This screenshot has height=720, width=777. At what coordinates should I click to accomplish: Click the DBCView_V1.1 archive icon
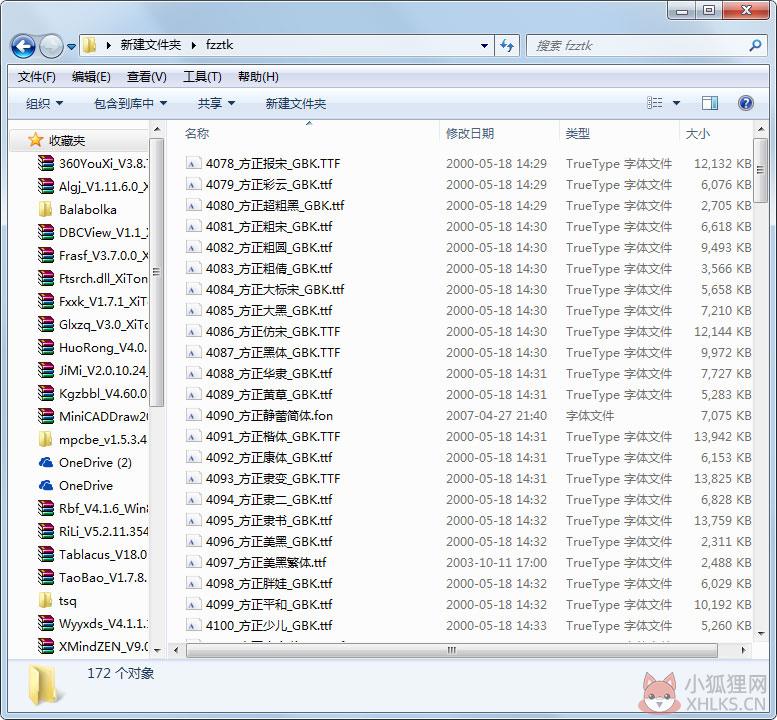(x=46, y=232)
